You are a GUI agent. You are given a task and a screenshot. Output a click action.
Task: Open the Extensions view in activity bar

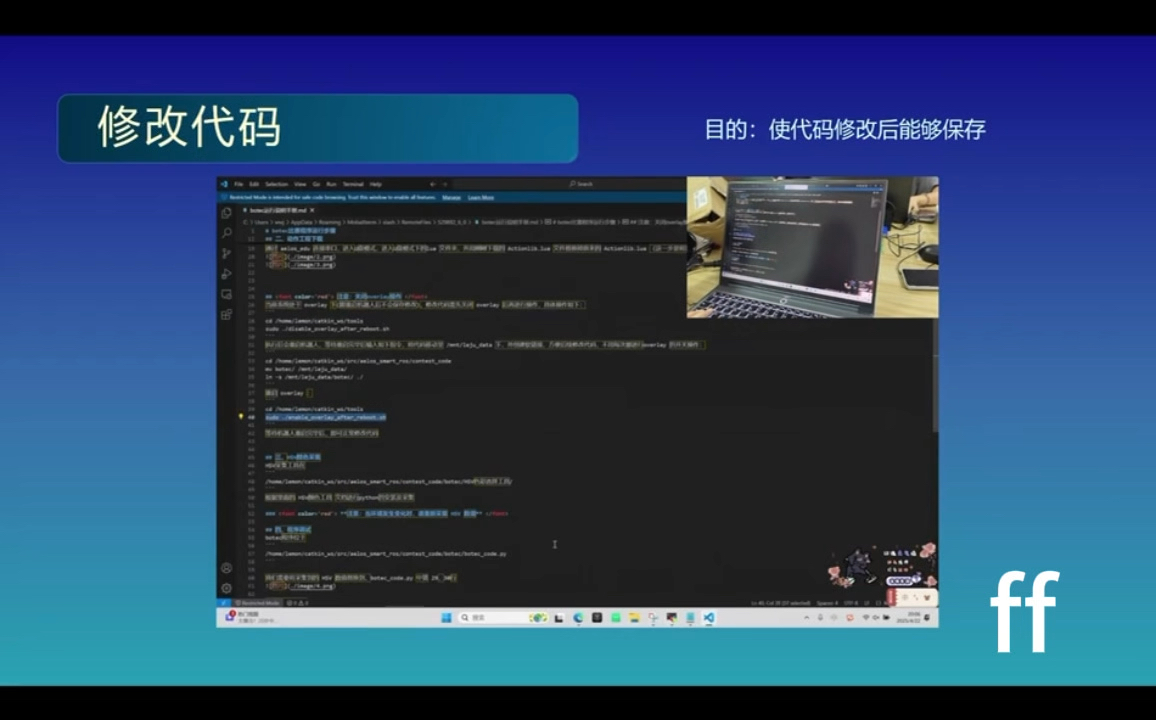tap(226, 315)
